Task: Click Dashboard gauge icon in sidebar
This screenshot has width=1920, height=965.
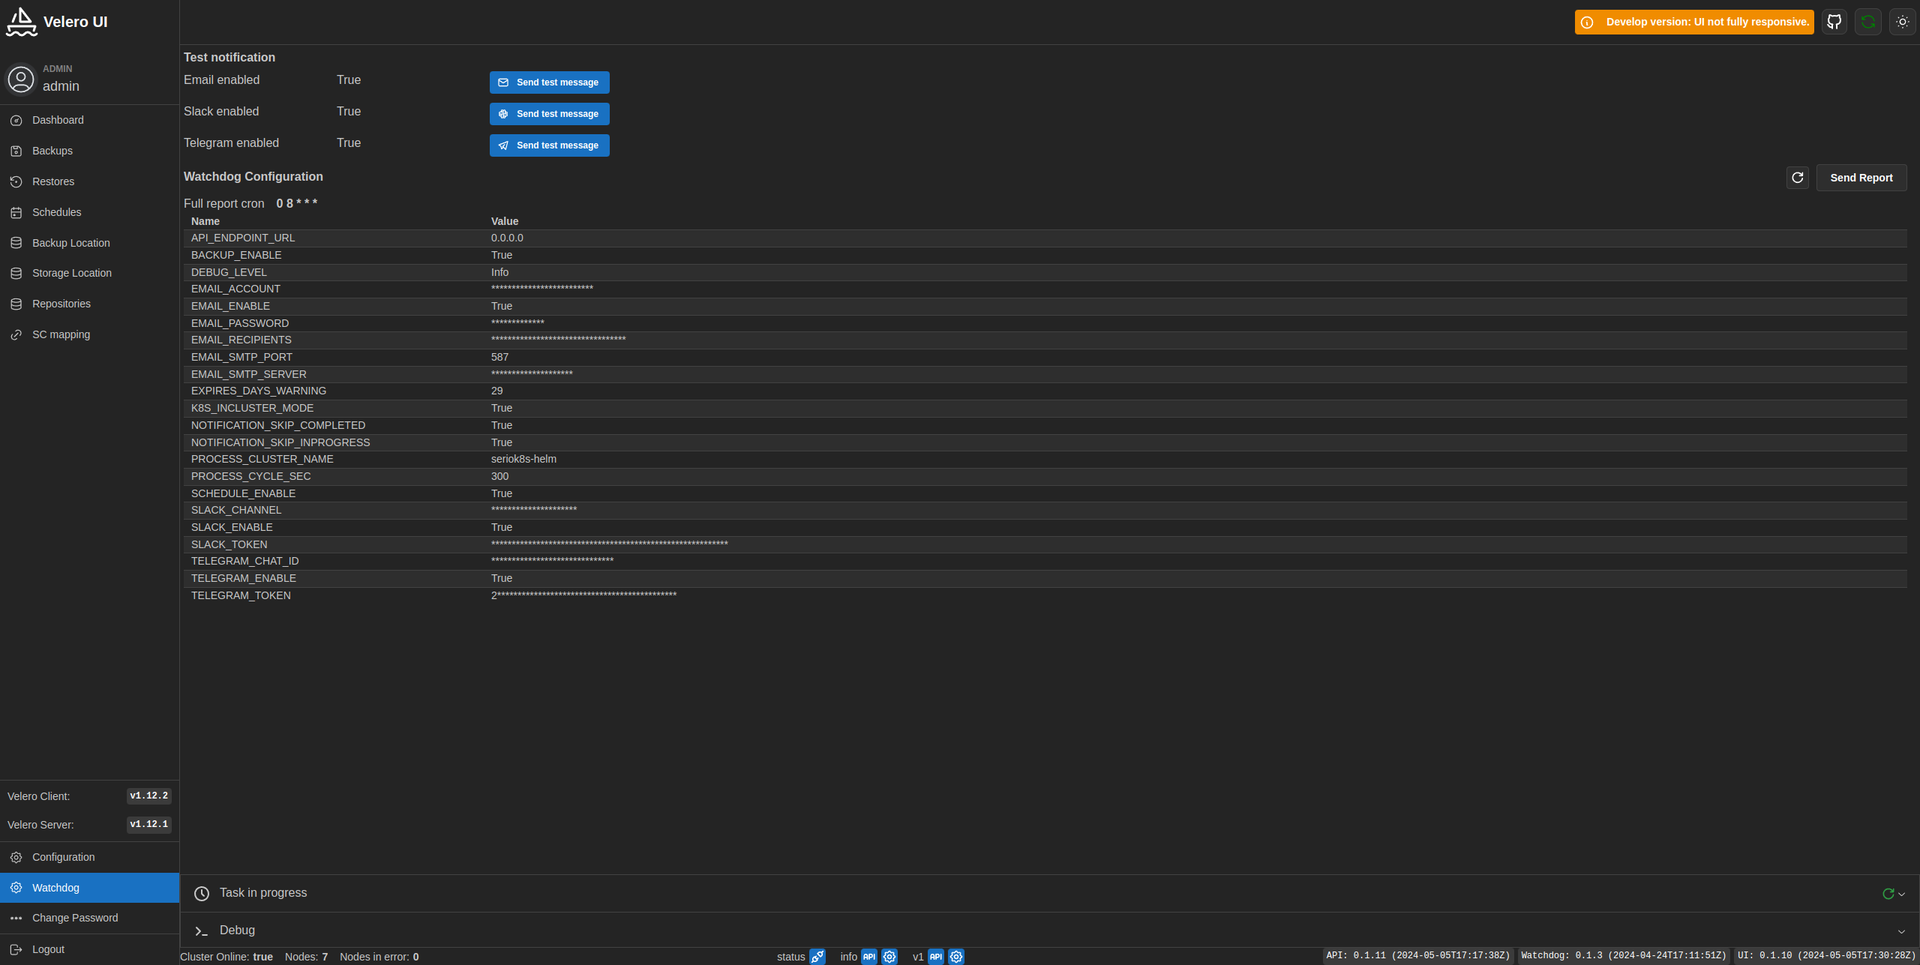Action: [16, 120]
